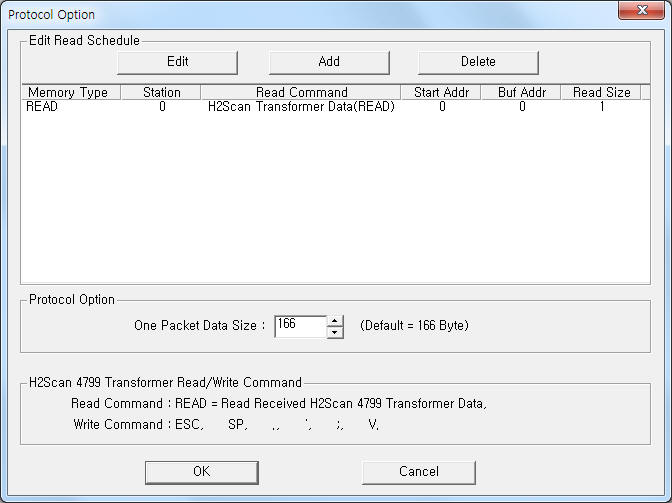Click the Buf Addr value 0
The width and height of the screenshot is (672, 503).
[x=522, y=106]
